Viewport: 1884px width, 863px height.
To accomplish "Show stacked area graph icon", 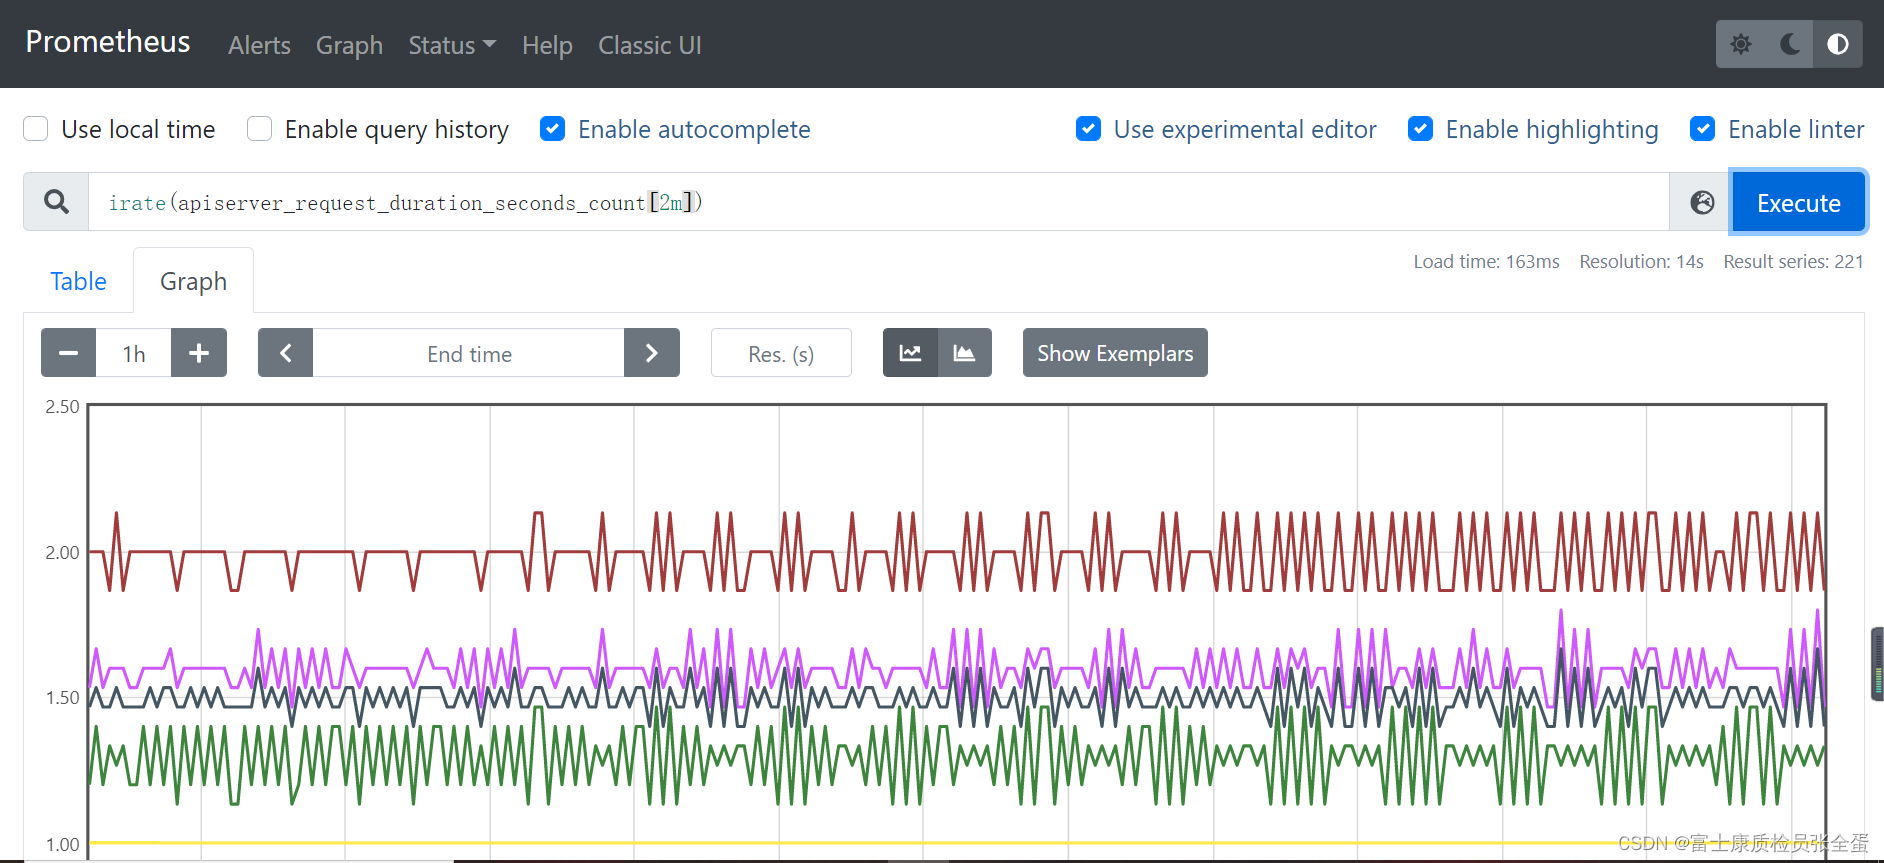I will 964,353.
